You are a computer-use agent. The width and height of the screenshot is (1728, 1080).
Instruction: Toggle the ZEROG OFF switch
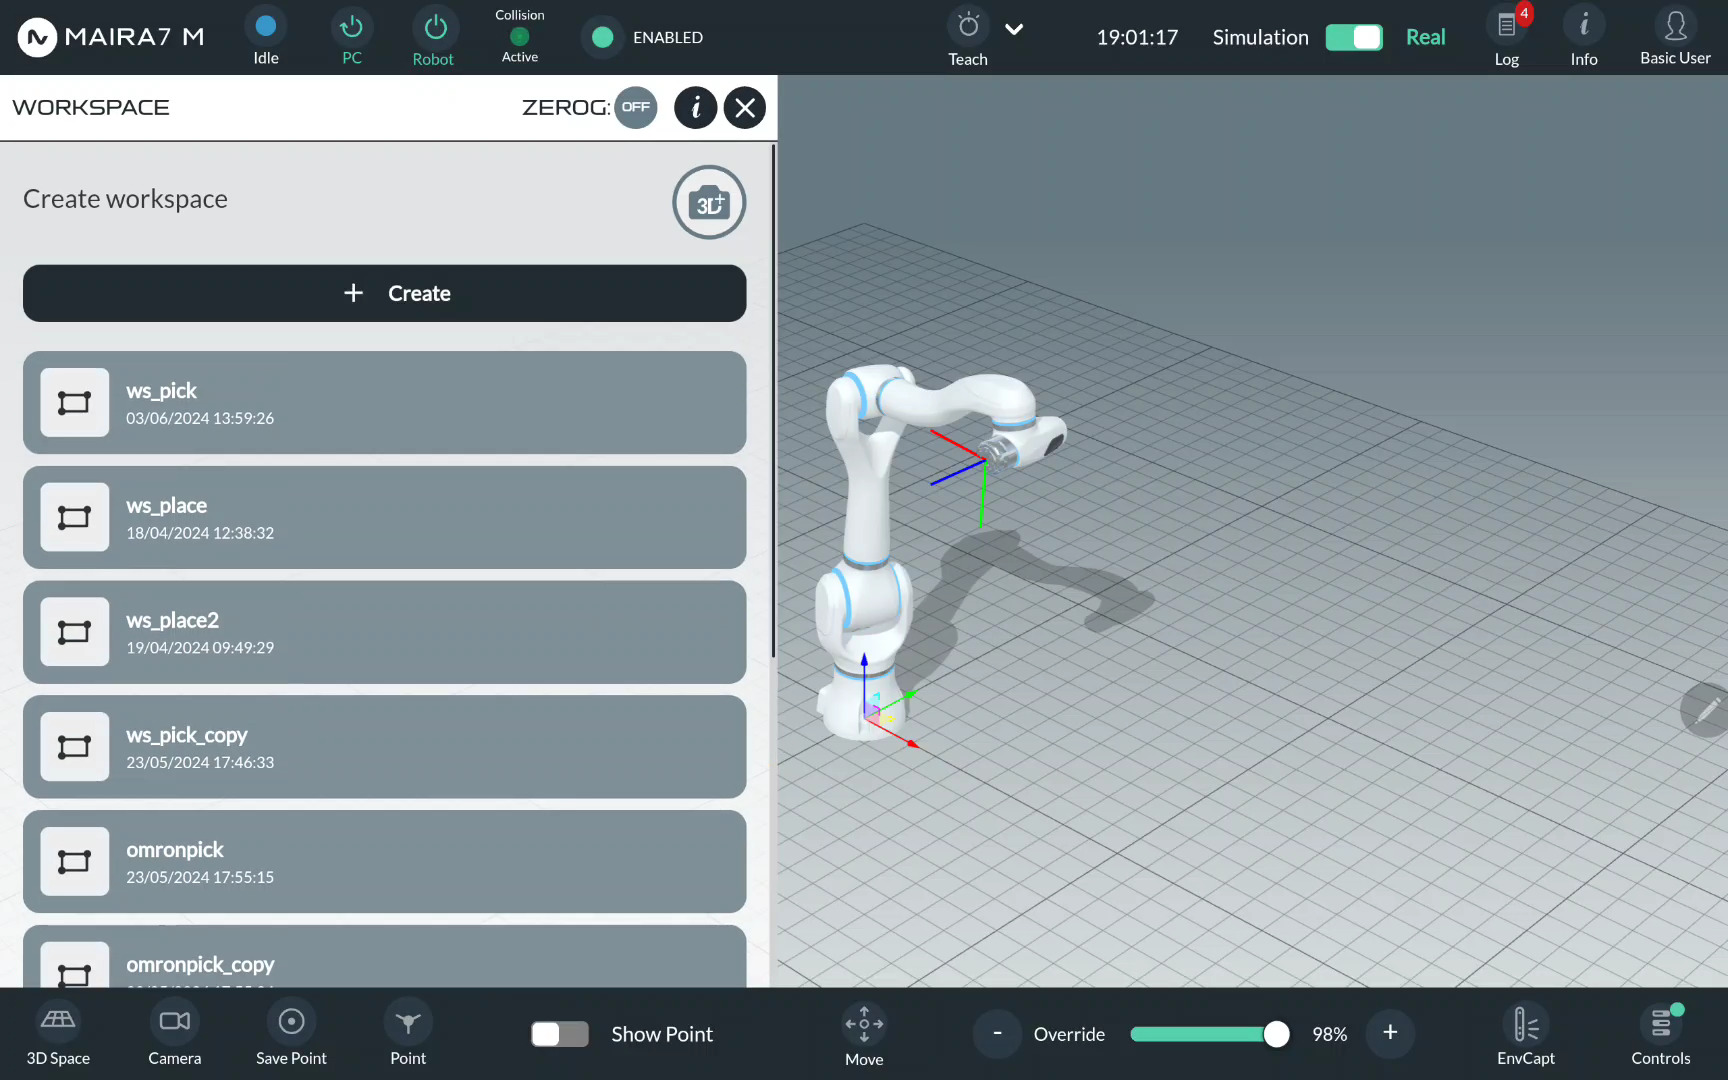(636, 107)
